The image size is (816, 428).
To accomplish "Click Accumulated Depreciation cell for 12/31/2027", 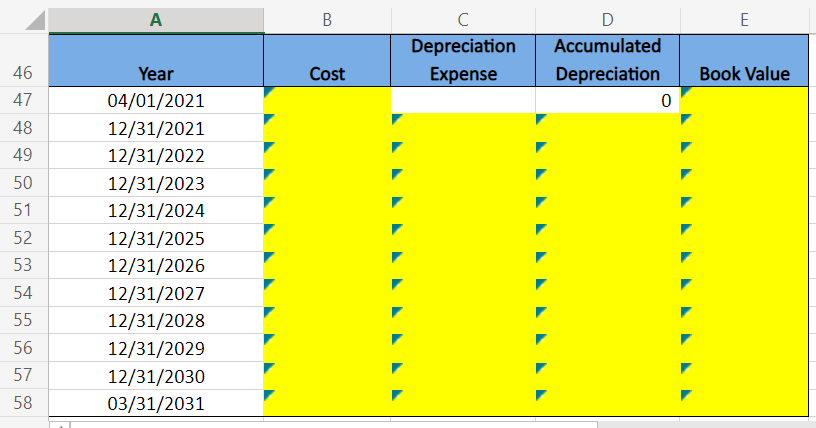I will (x=607, y=293).
